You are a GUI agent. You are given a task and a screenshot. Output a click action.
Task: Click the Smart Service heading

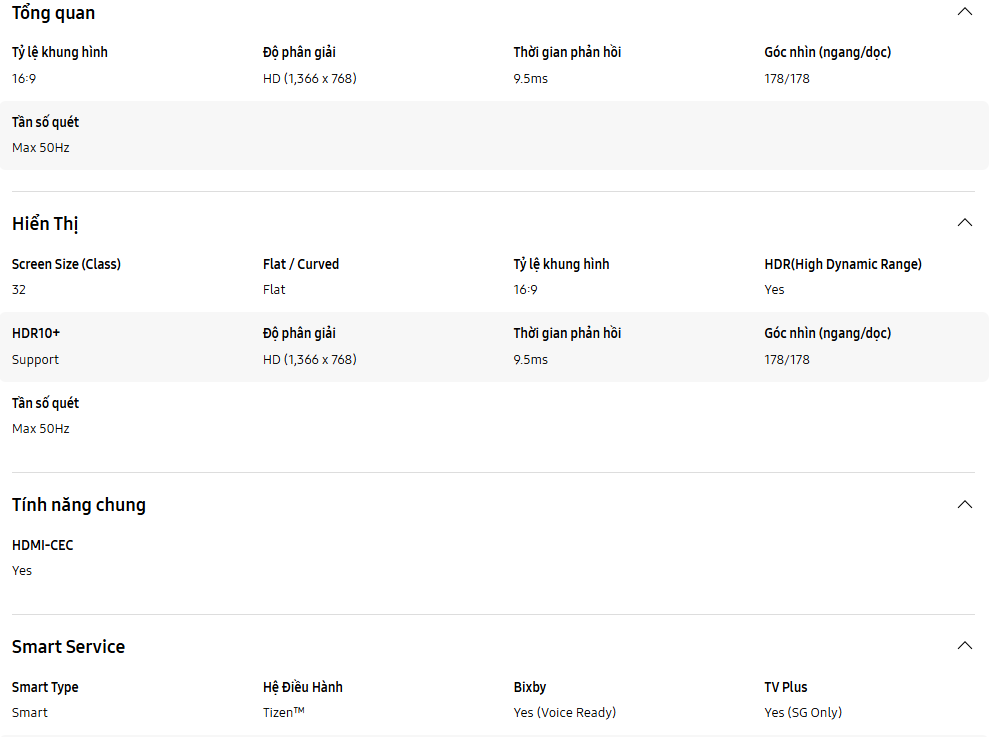[68, 647]
